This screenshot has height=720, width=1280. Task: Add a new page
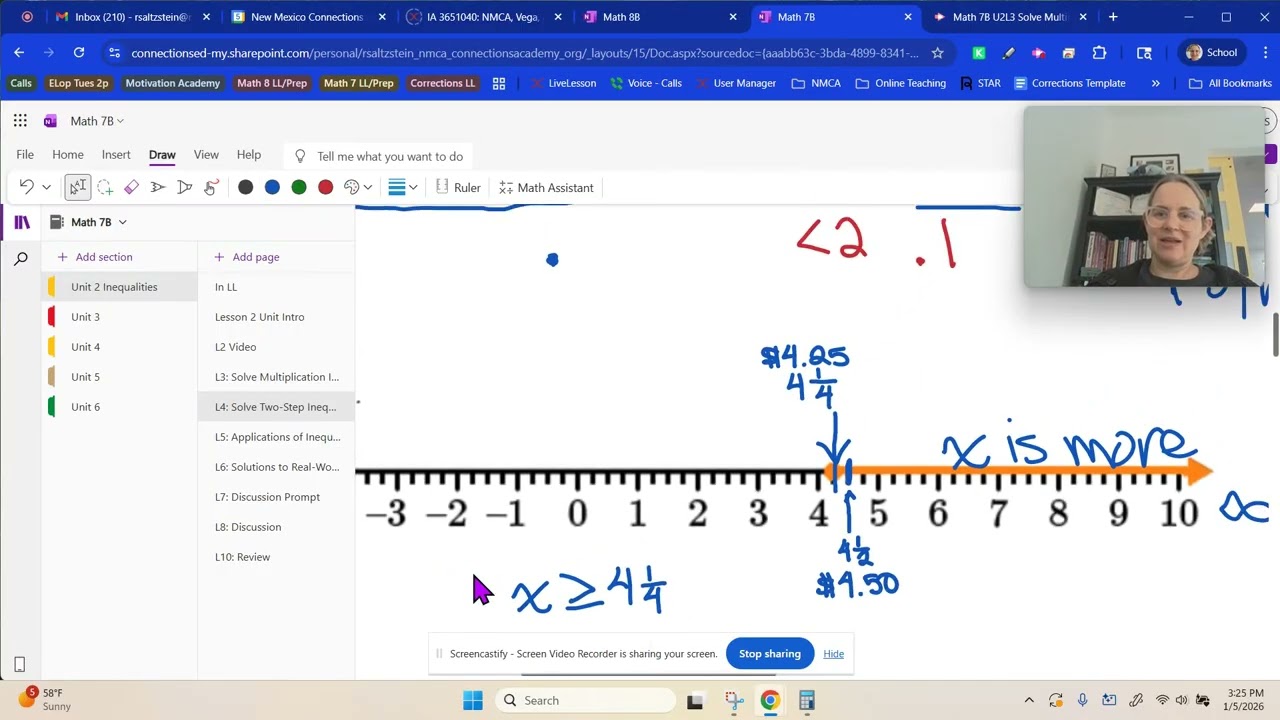pyautogui.click(x=247, y=257)
